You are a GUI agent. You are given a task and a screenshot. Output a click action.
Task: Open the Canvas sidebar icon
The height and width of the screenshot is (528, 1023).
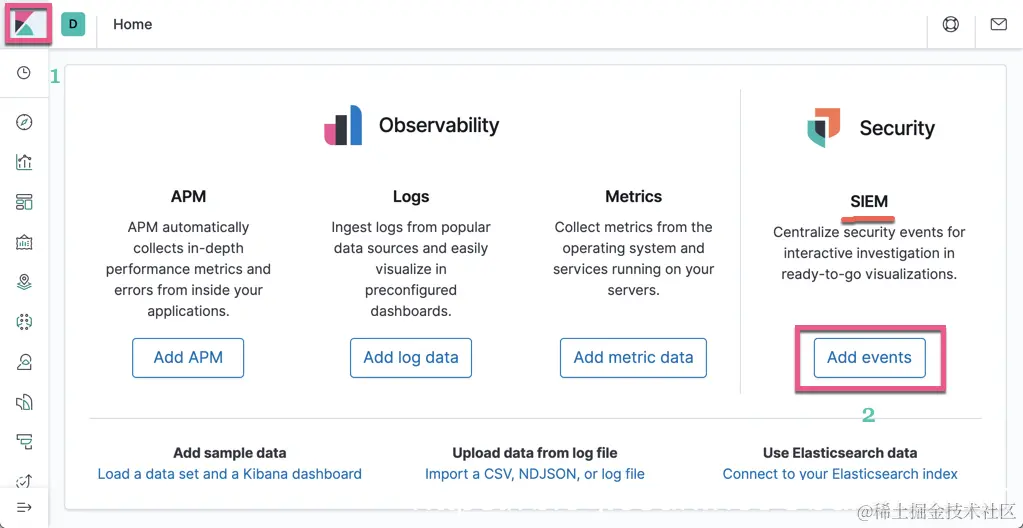[x=24, y=242]
